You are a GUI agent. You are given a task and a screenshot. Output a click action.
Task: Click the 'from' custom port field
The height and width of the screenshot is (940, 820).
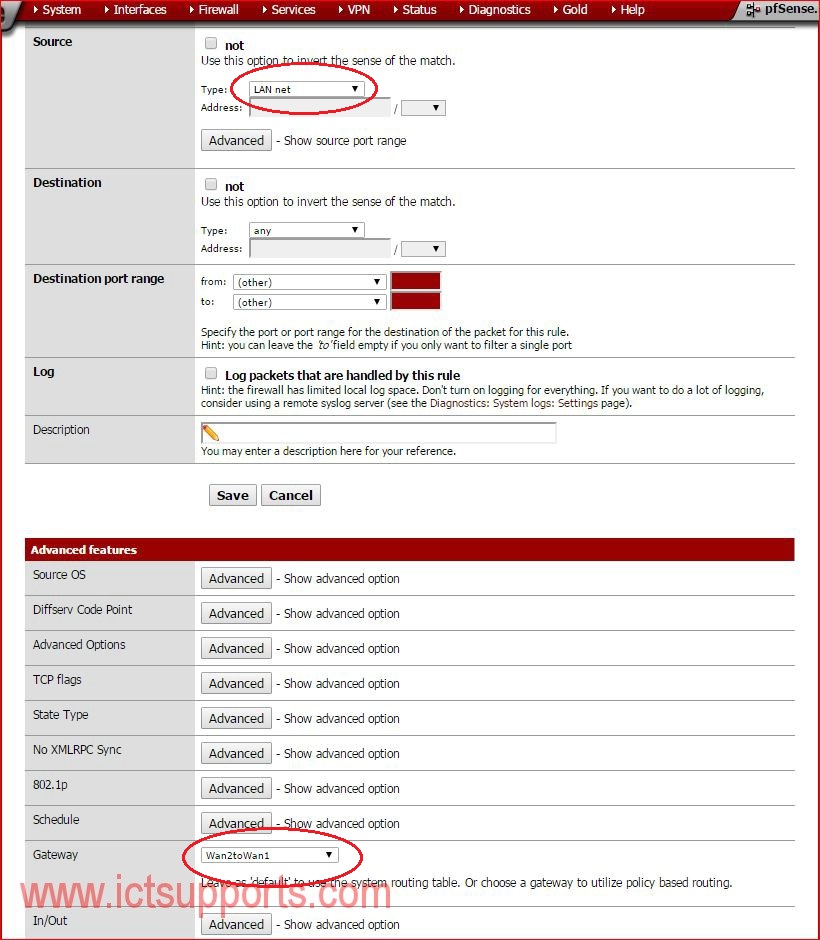(x=415, y=281)
